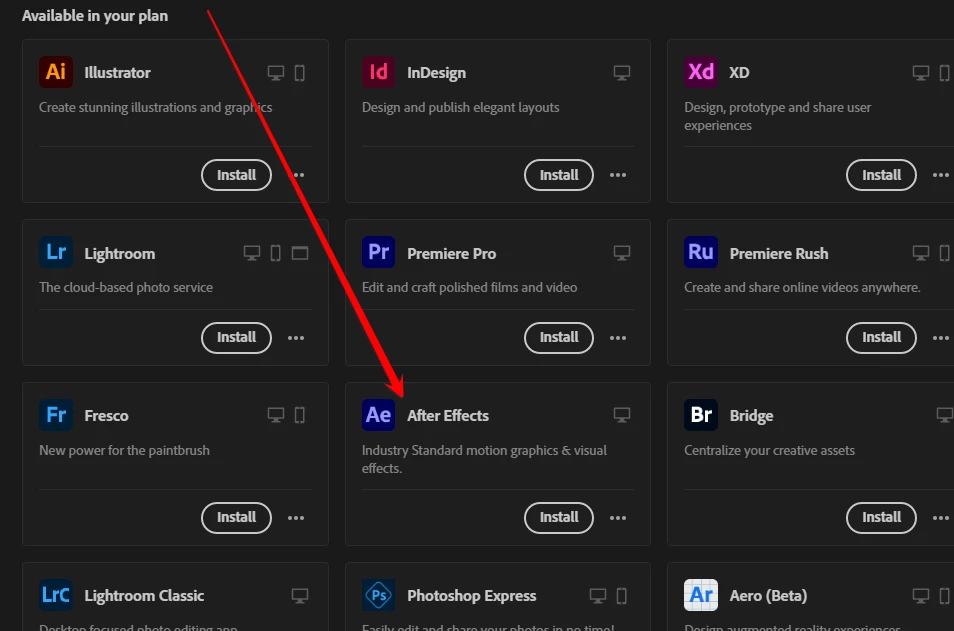Image resolution: width=954 pixels, height=631 pixels.
Task: Click Lightroom's mobile platform icon
Action: [276, 253]
